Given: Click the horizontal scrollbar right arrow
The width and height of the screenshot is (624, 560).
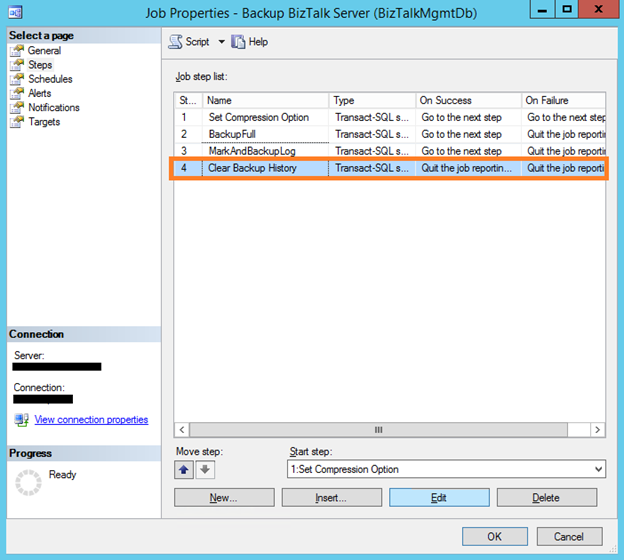Looking at the screenshot, I should 598,430.
